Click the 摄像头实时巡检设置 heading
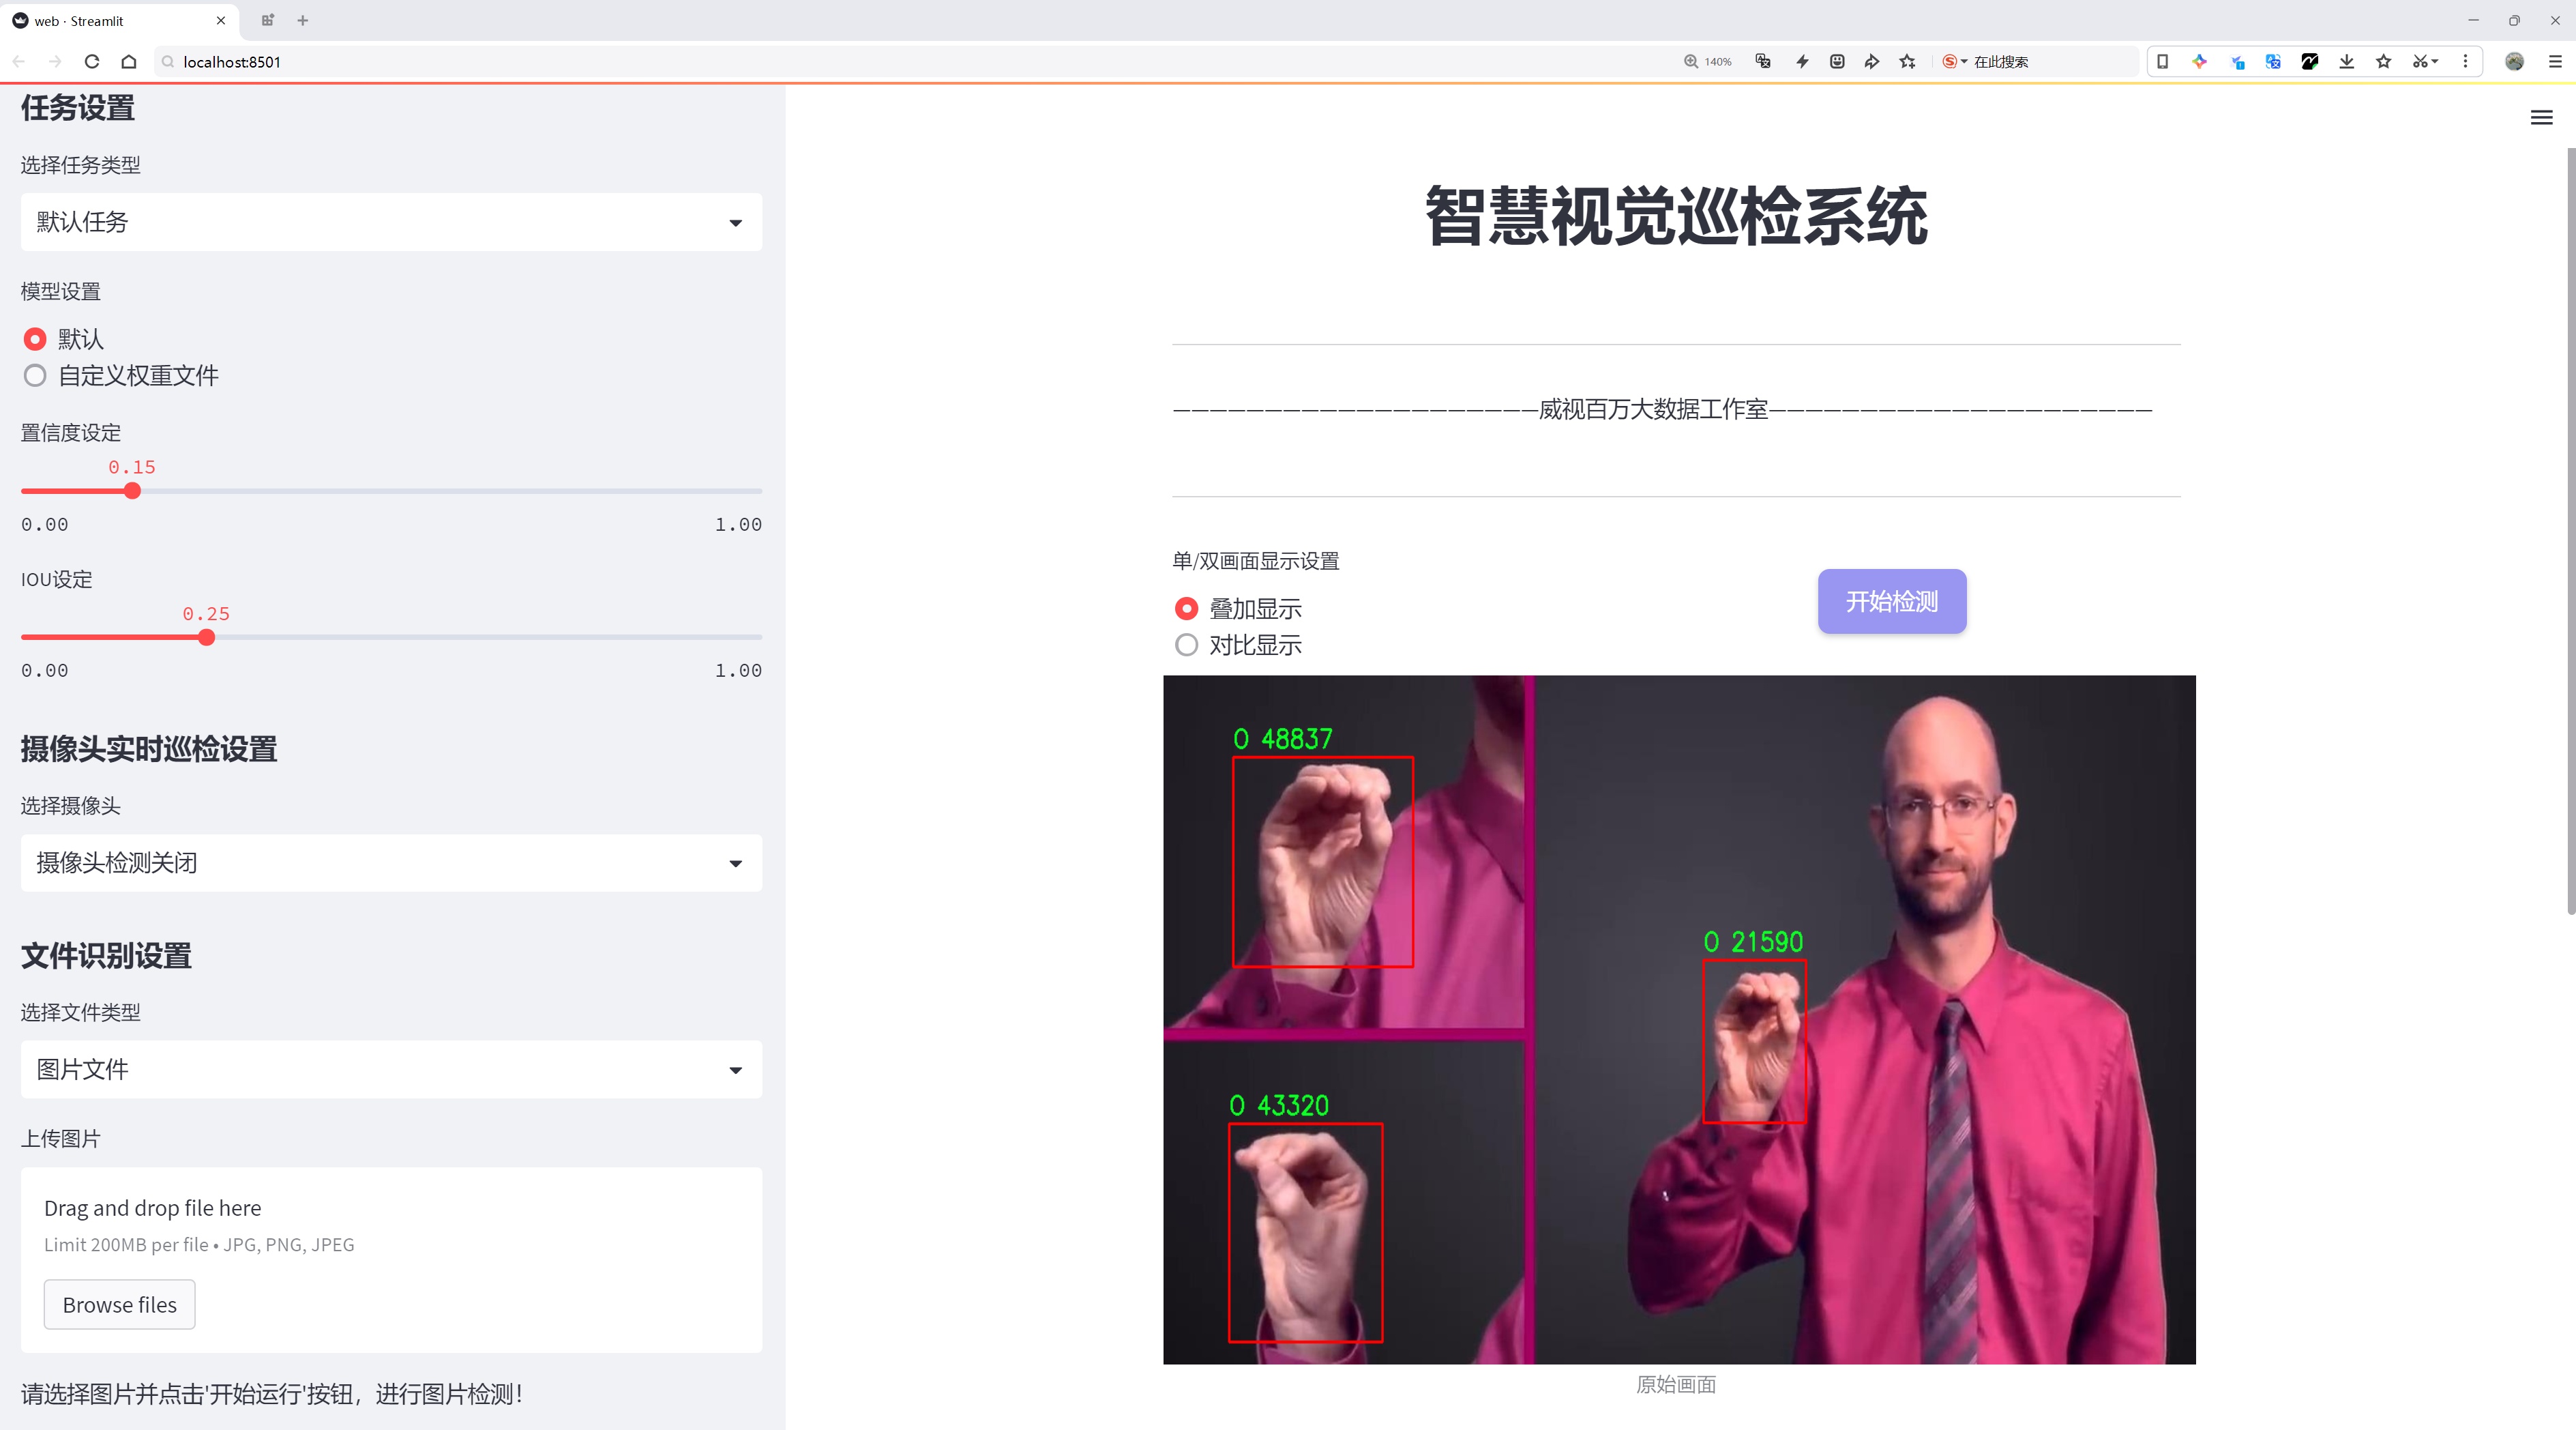Image resolution: width=2576 pixels, height=1430 pixels. [x=149, y=749]
